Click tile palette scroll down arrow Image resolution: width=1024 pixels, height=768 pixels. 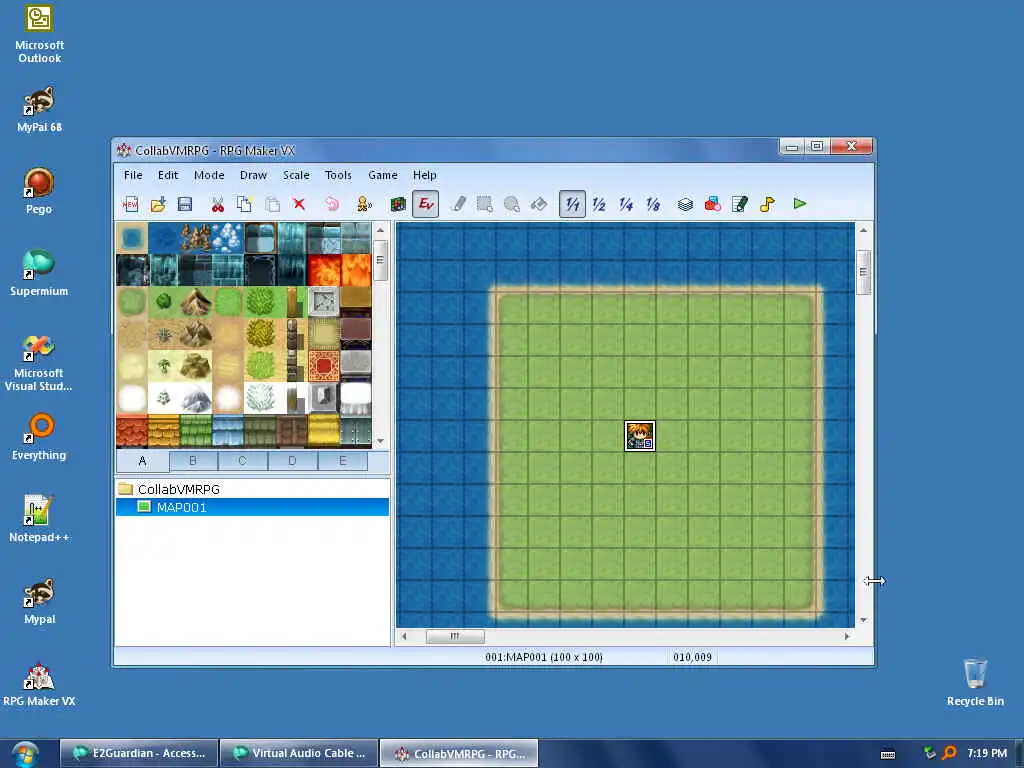[x=380, y=441]
